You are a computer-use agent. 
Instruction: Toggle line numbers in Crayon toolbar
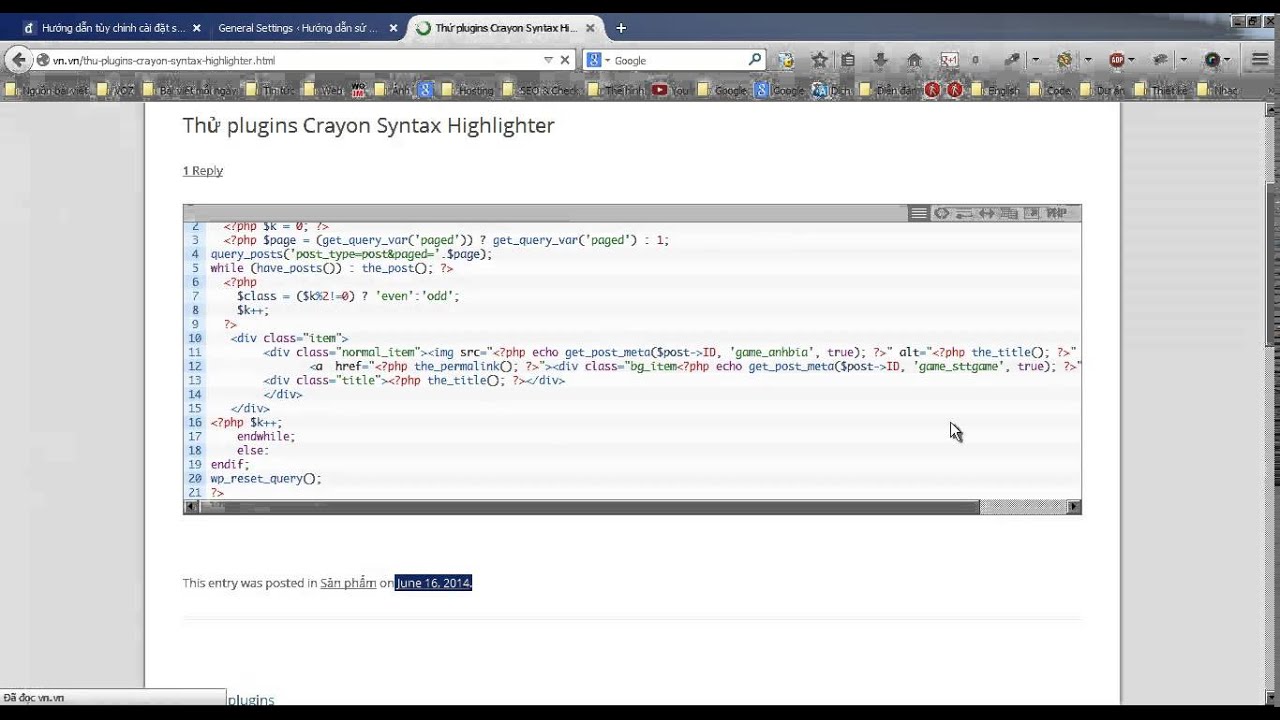click(x=918, y=213)
